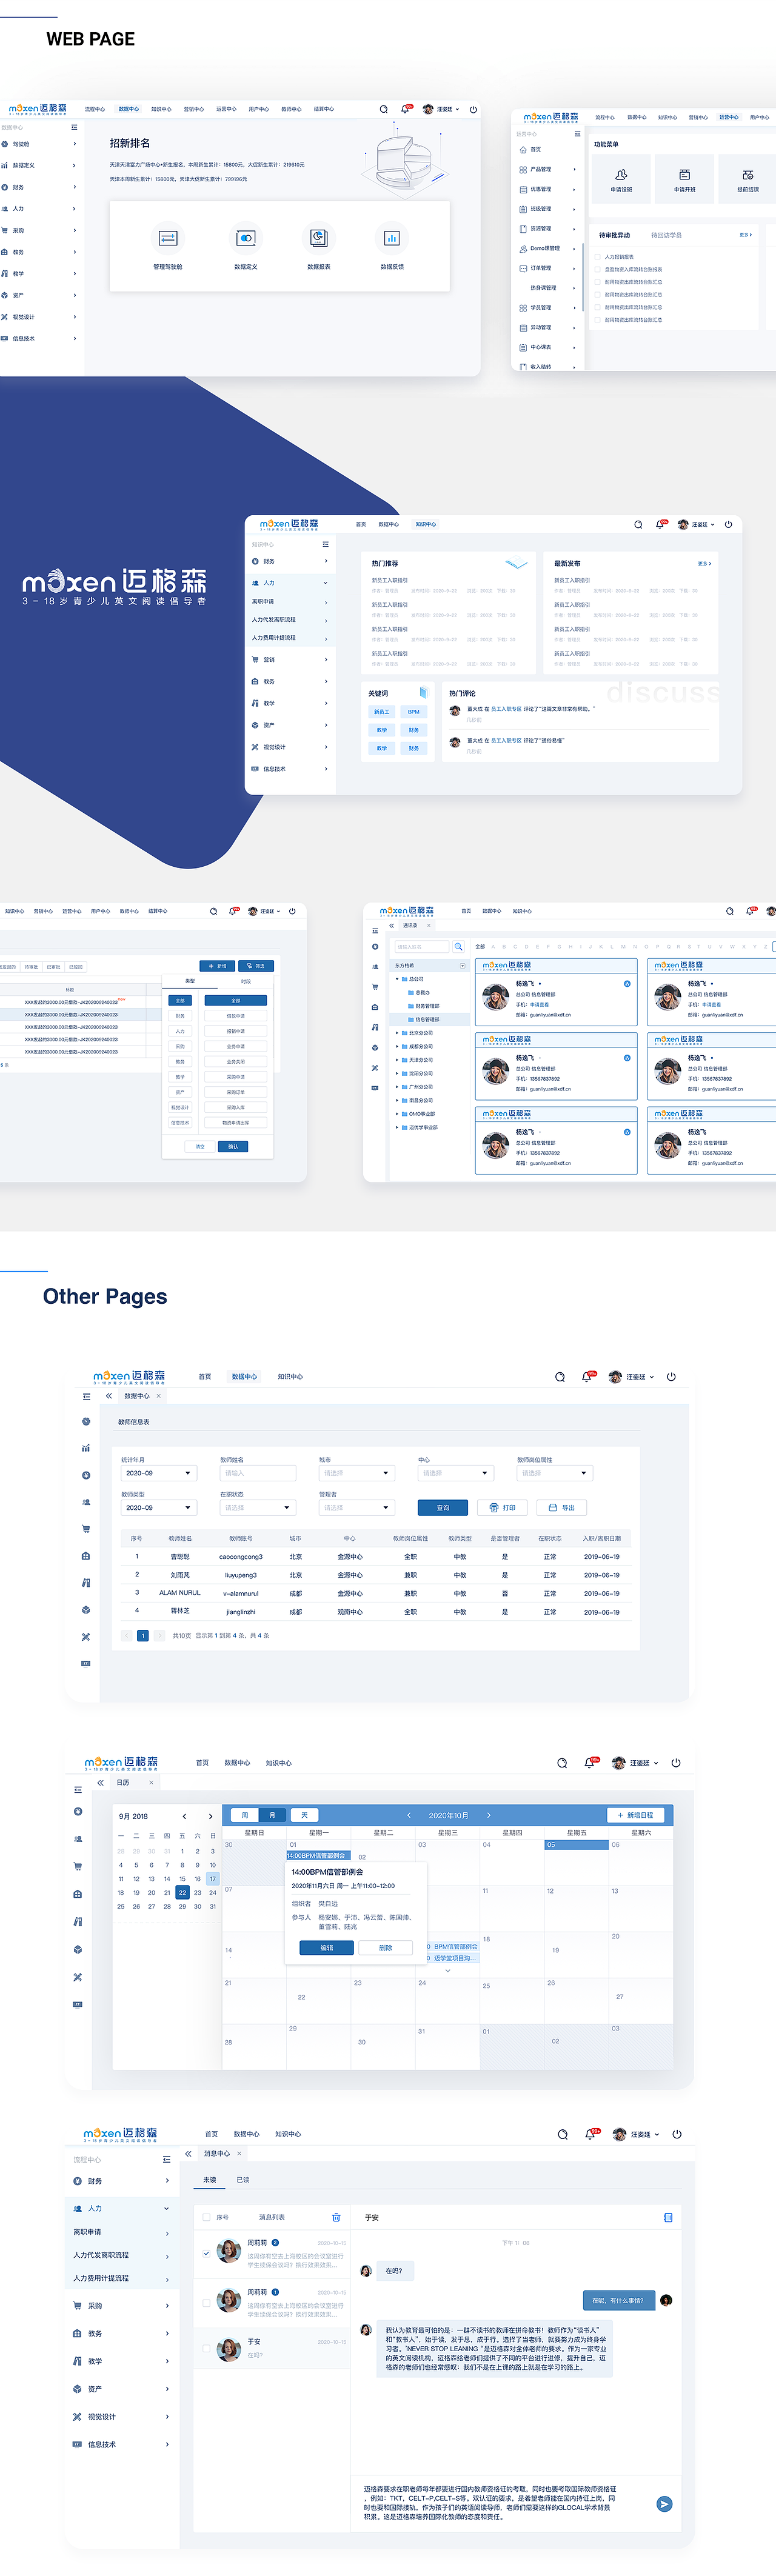Toggle select-all checkbox beside 序号 in 消息列表
Image resolution: width=776 pixels, height=2576 pixels.
206,2217
